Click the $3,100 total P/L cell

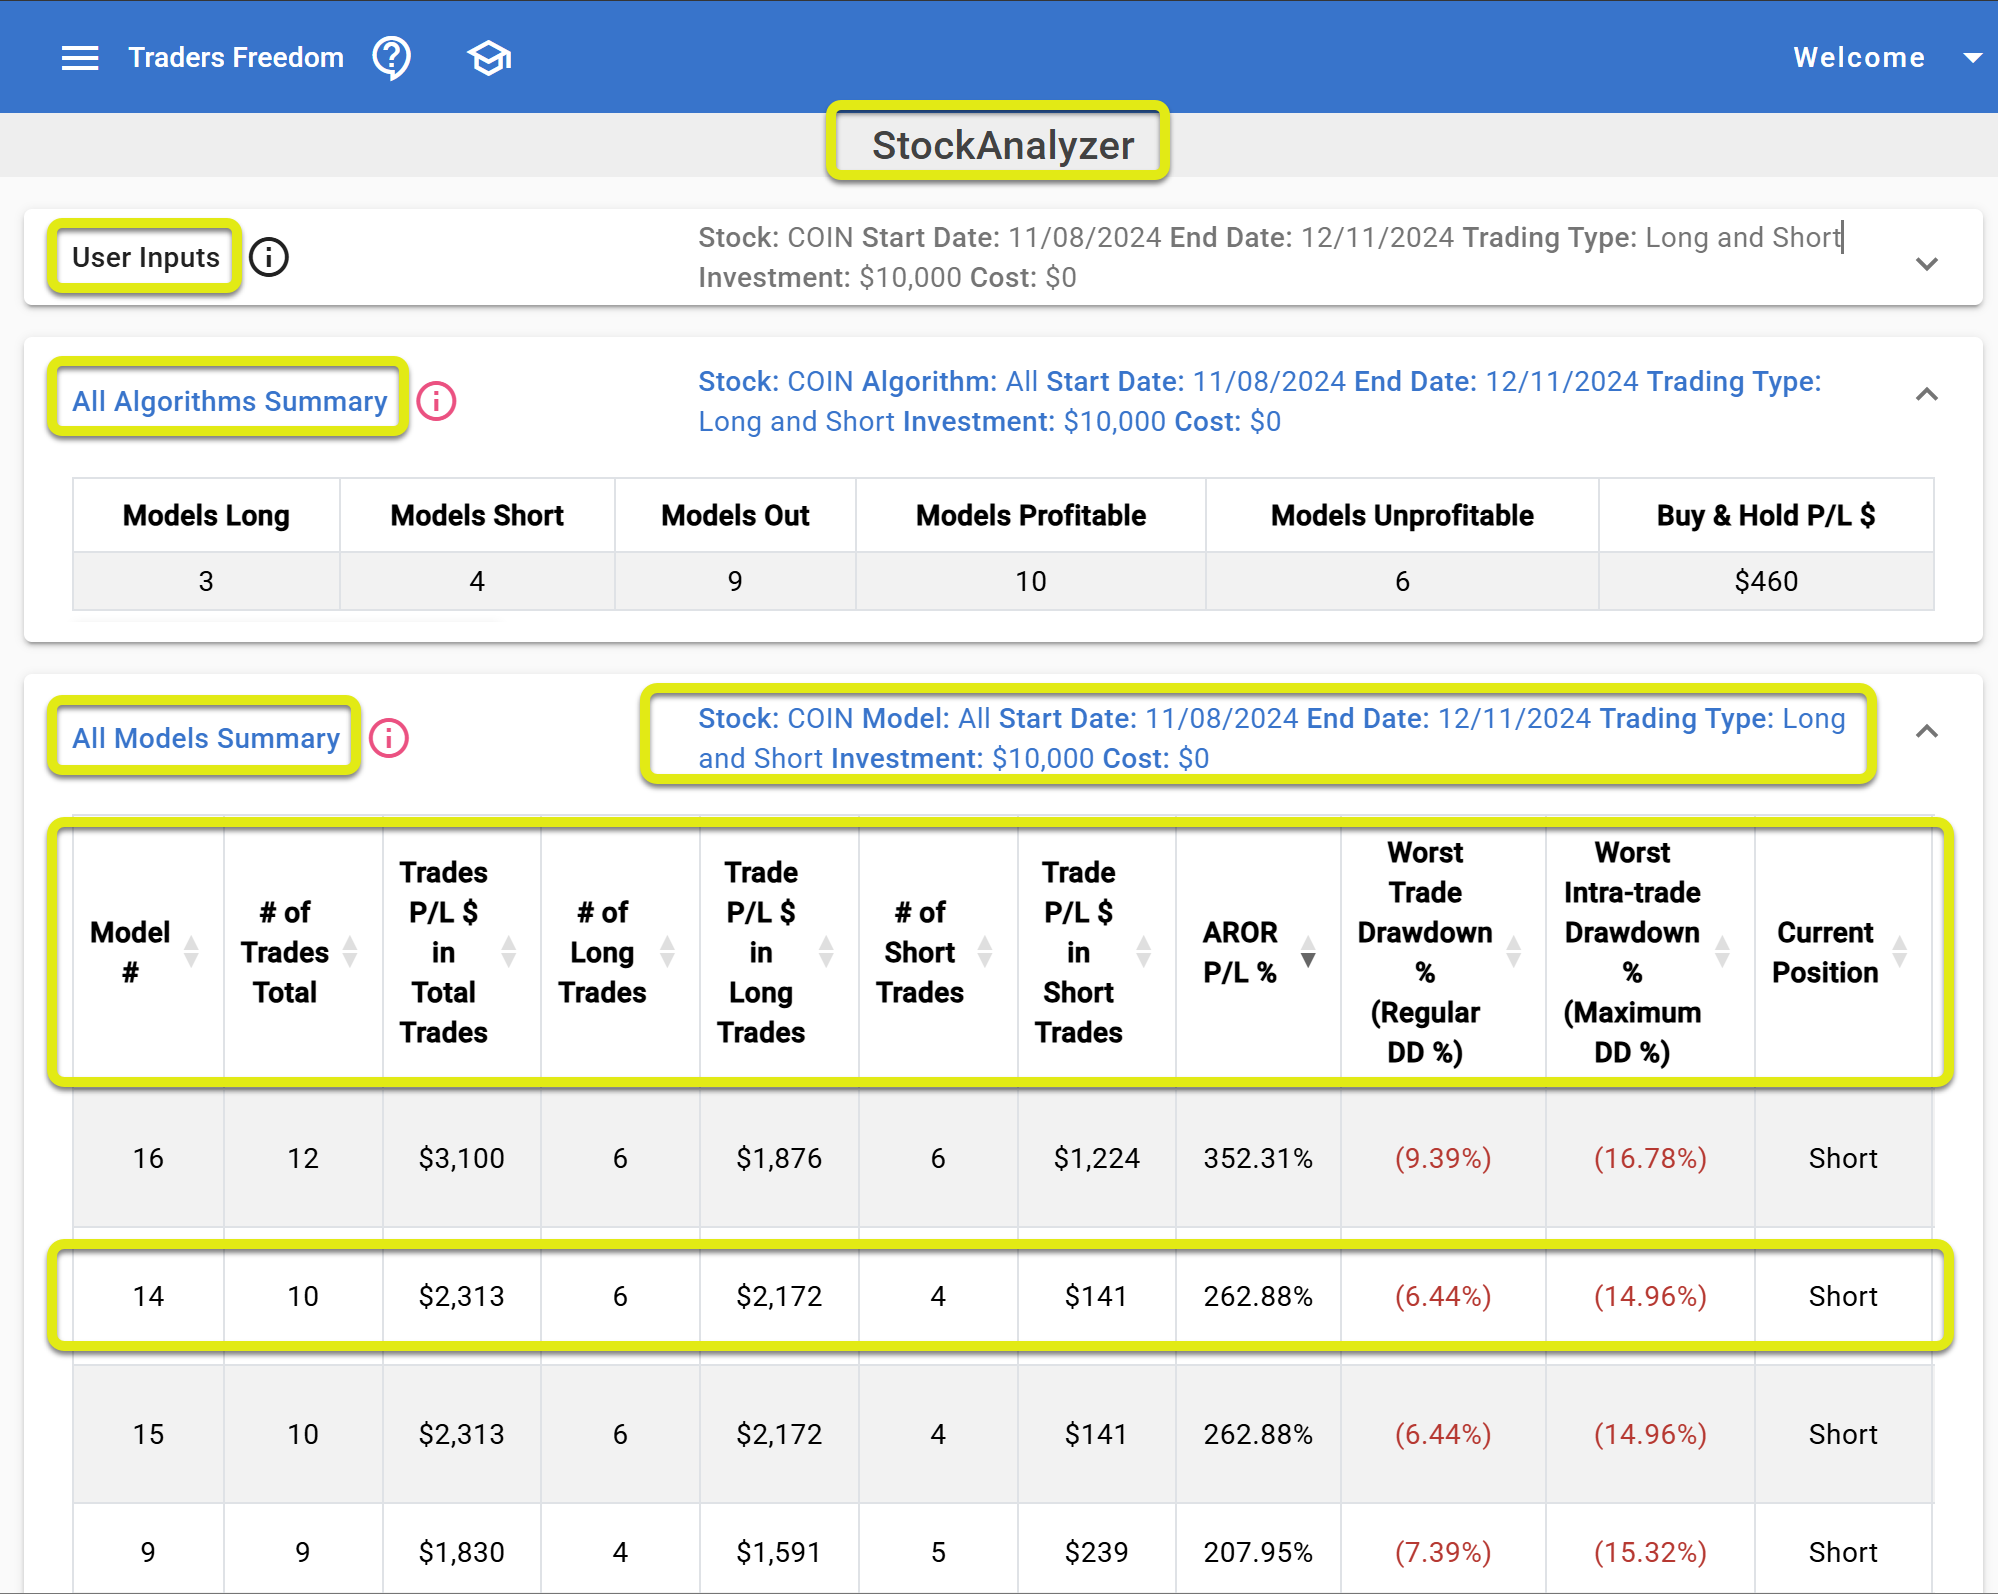pyautogui.click(x=461, y=1158)
